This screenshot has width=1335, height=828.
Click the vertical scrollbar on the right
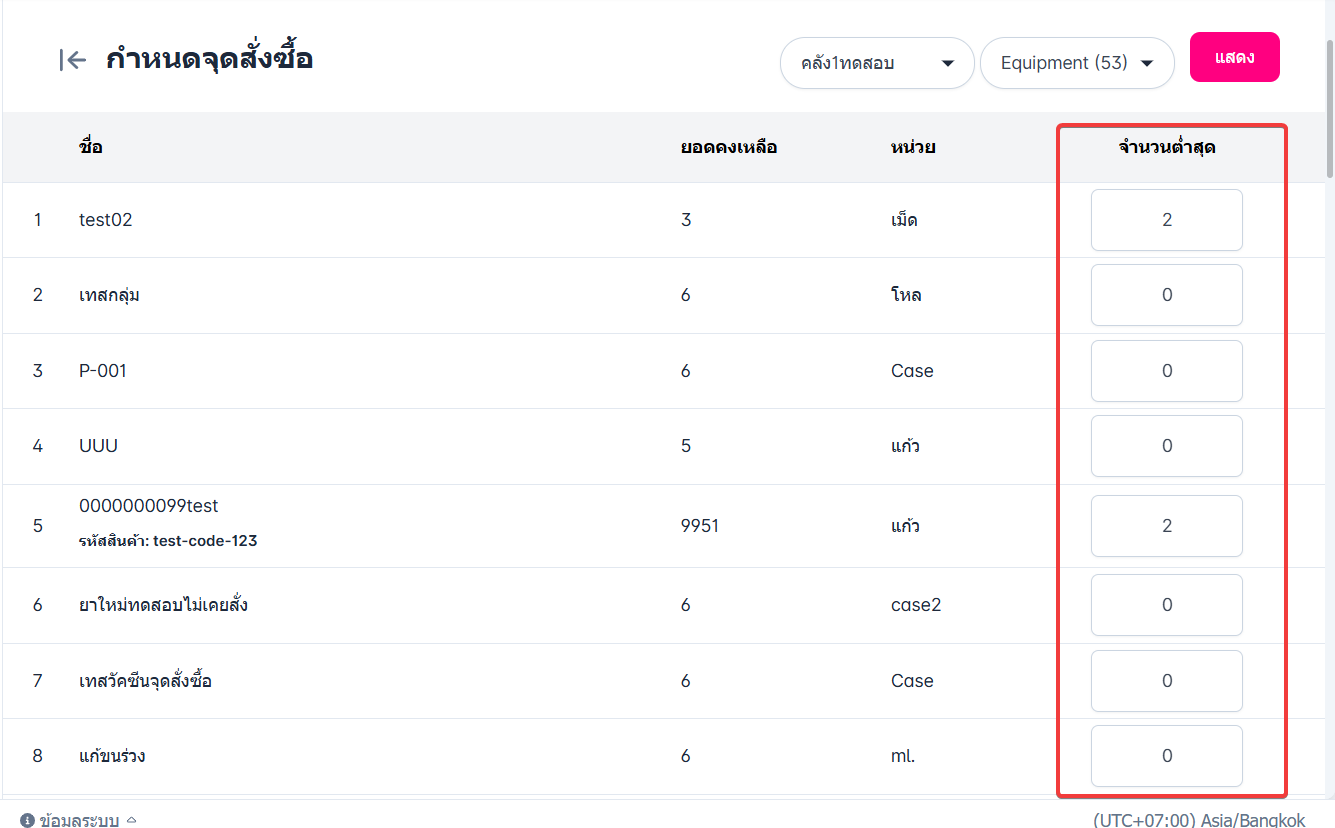[1329, 110]
